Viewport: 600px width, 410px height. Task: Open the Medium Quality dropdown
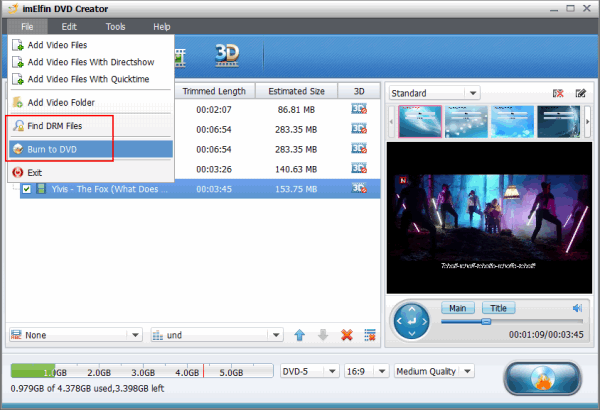(434, 371)
